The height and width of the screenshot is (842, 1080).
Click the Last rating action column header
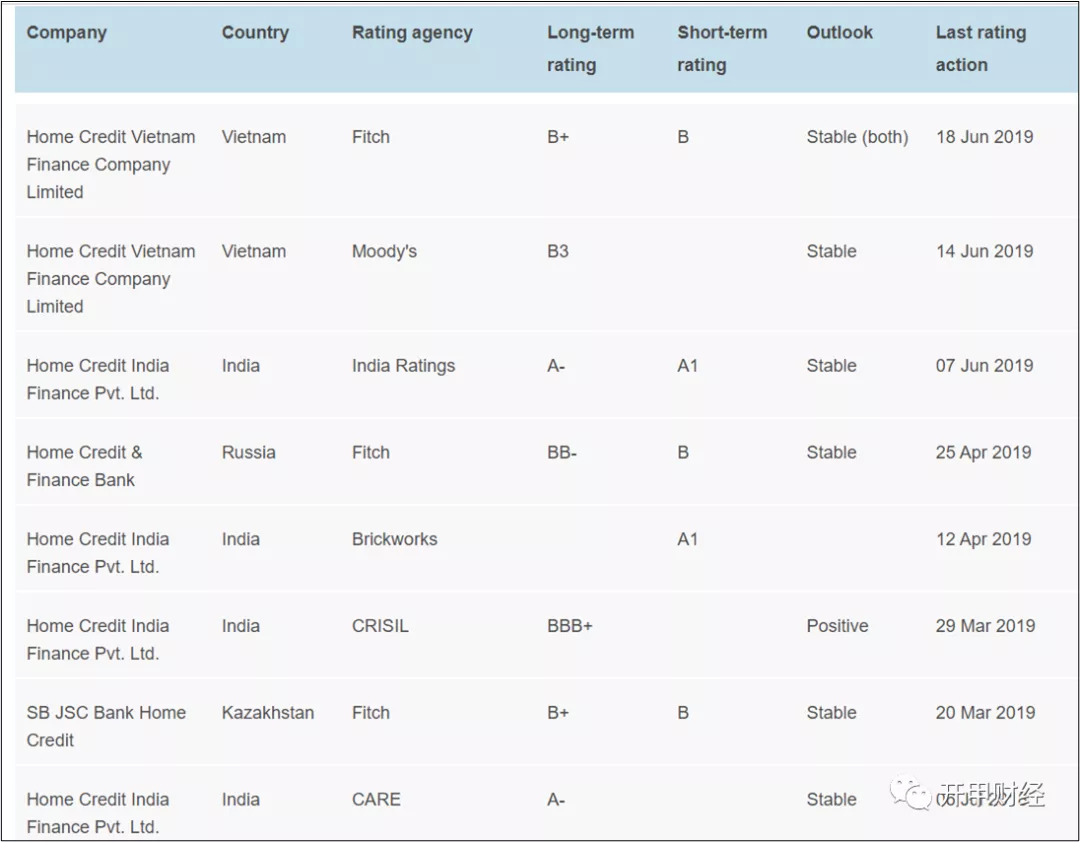tap(981, 48)
